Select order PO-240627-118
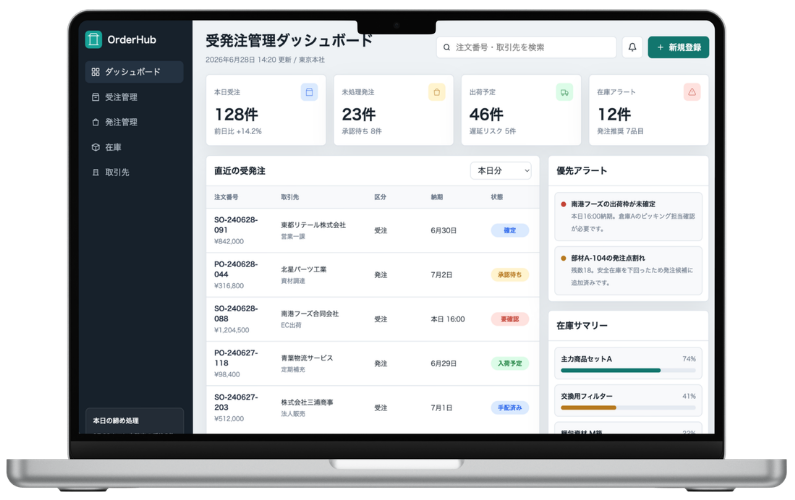 click(x=236, y=358)
